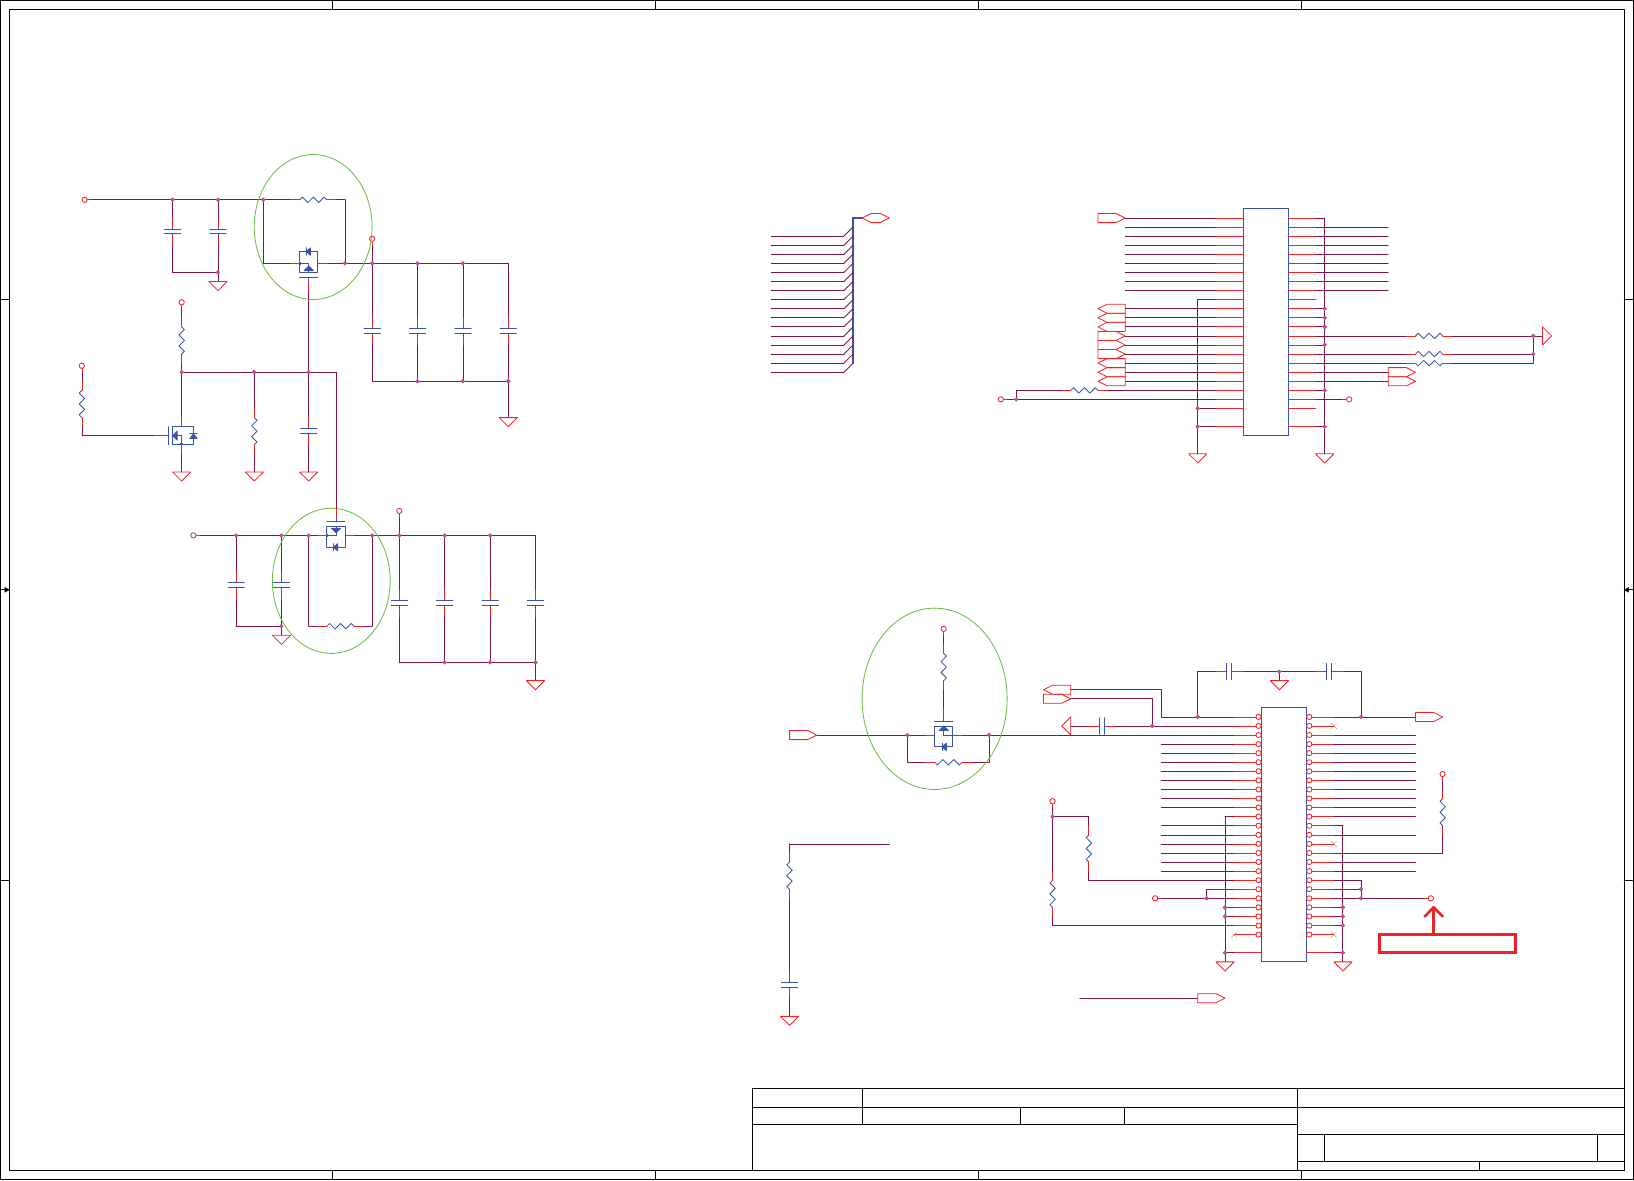
Task: Click the bottom-center ground symbol under the capacitor
Action: pyautogui.click(x=789, y=1021)
